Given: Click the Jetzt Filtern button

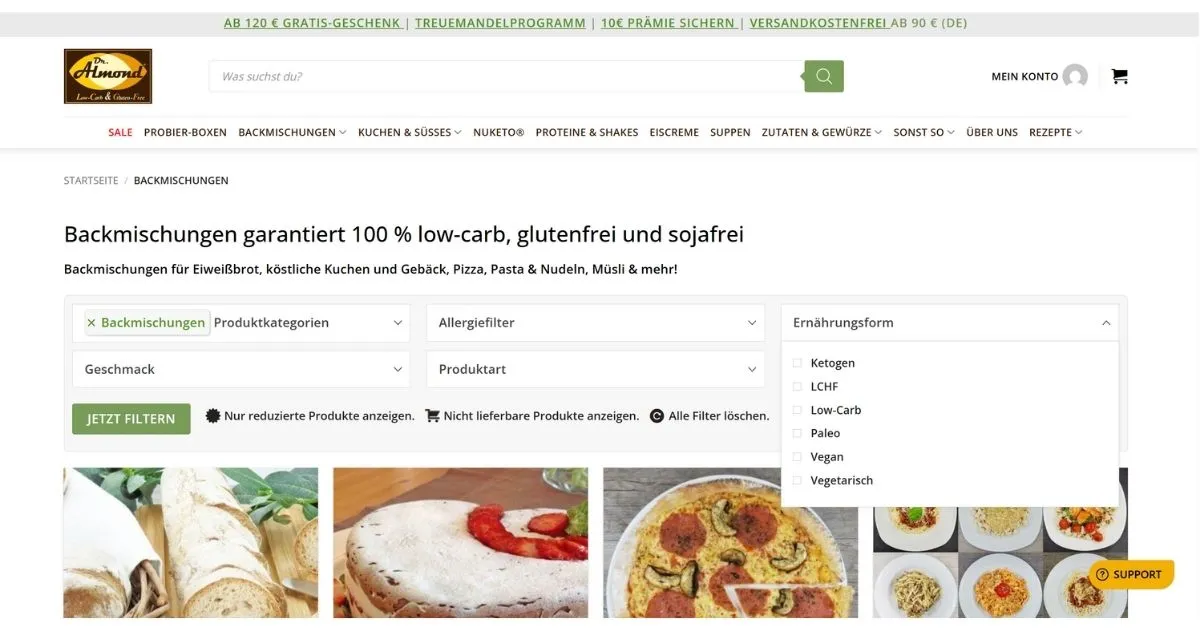Looking at the screenshot, I should tap(131, 419).
